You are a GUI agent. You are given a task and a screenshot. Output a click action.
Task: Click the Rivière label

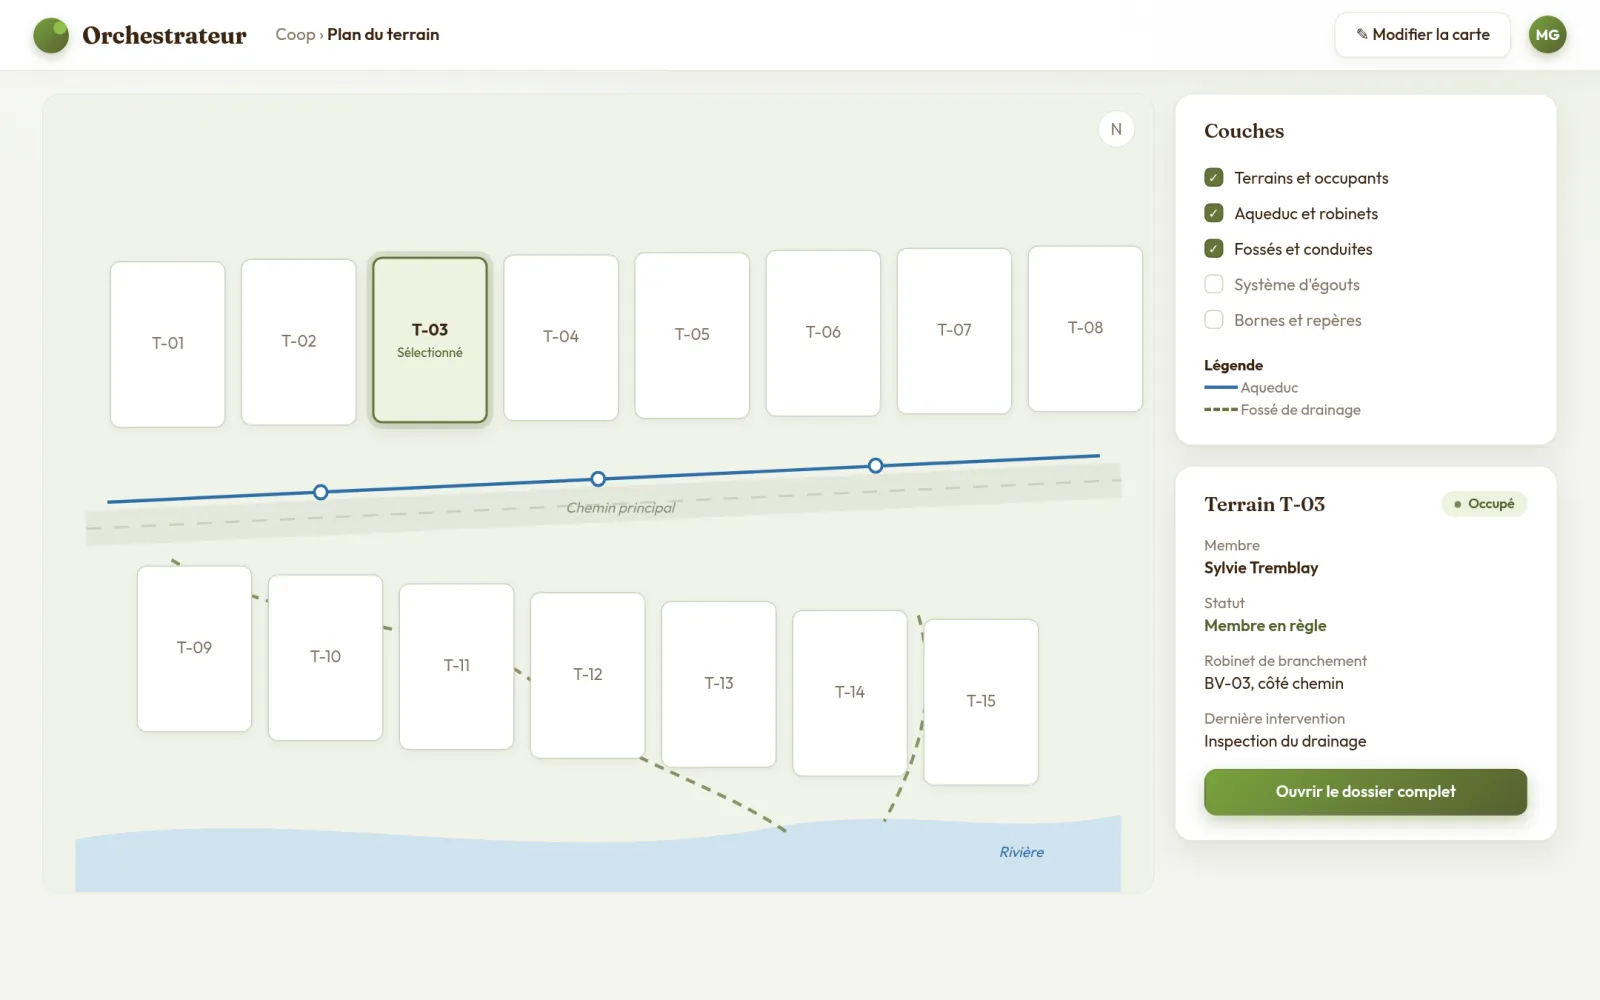point(1021,852)
